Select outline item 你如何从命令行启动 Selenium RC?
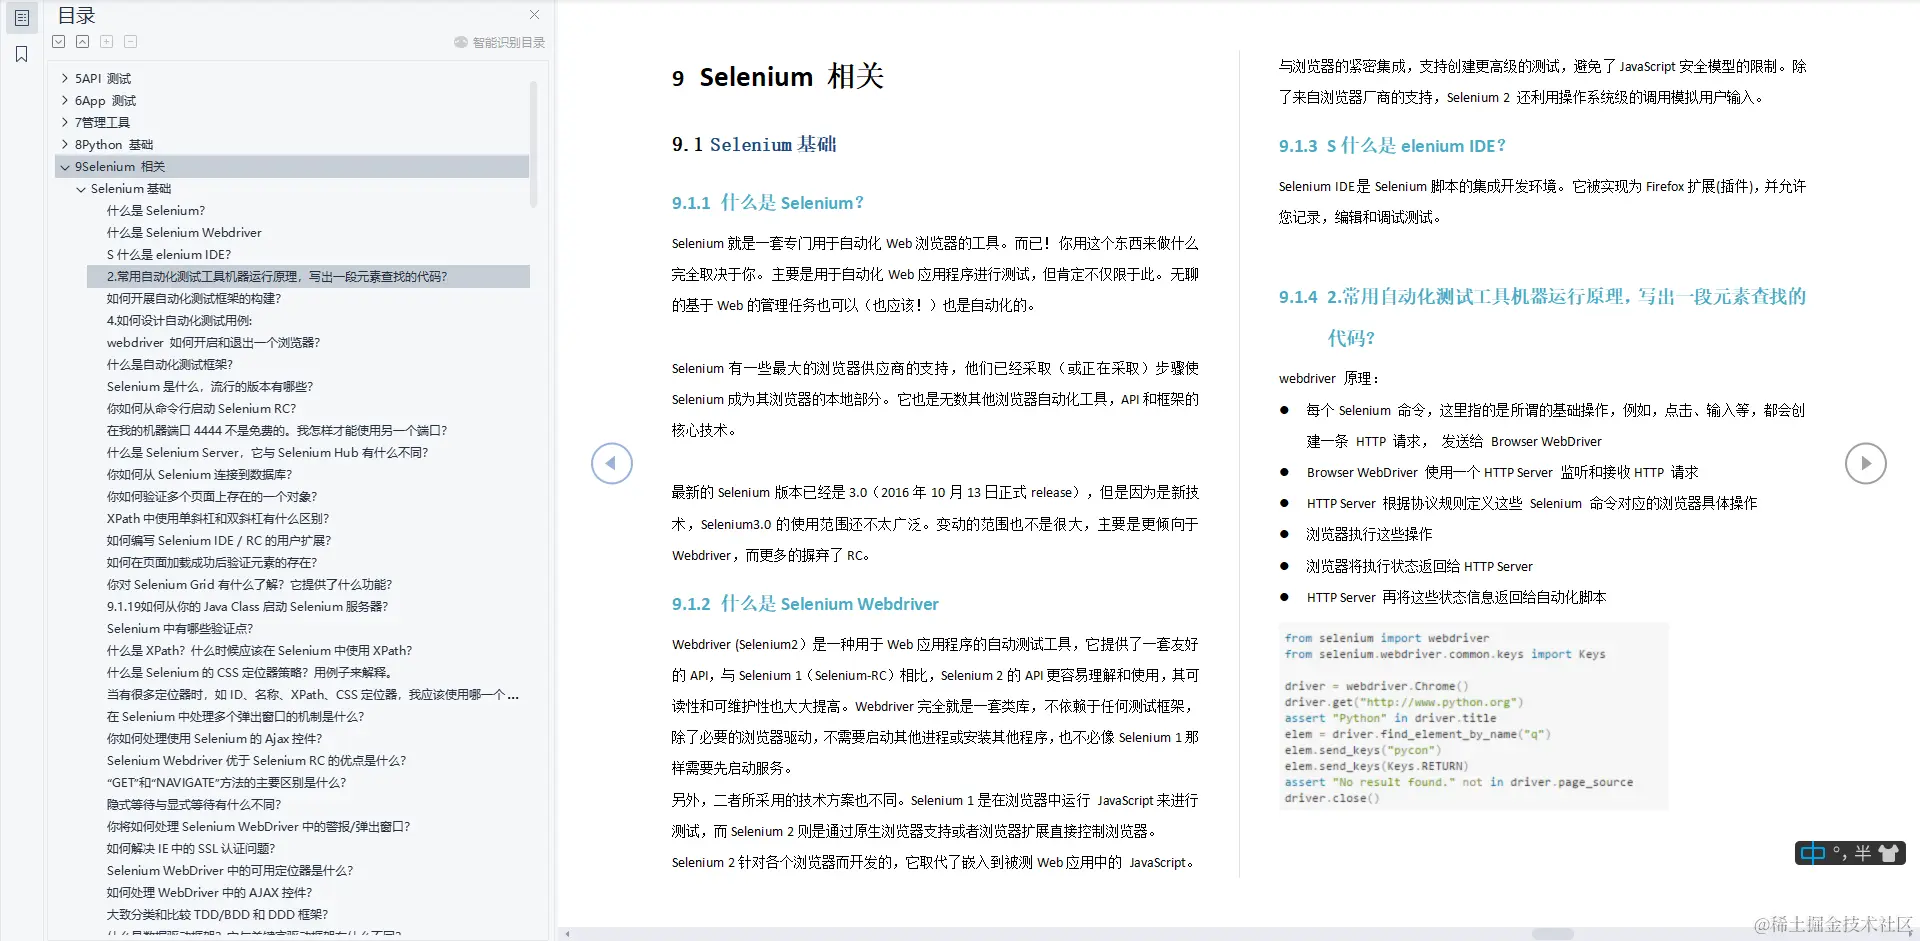Image resolution: width=1920 pixels, height=941 pixels. 202,408
